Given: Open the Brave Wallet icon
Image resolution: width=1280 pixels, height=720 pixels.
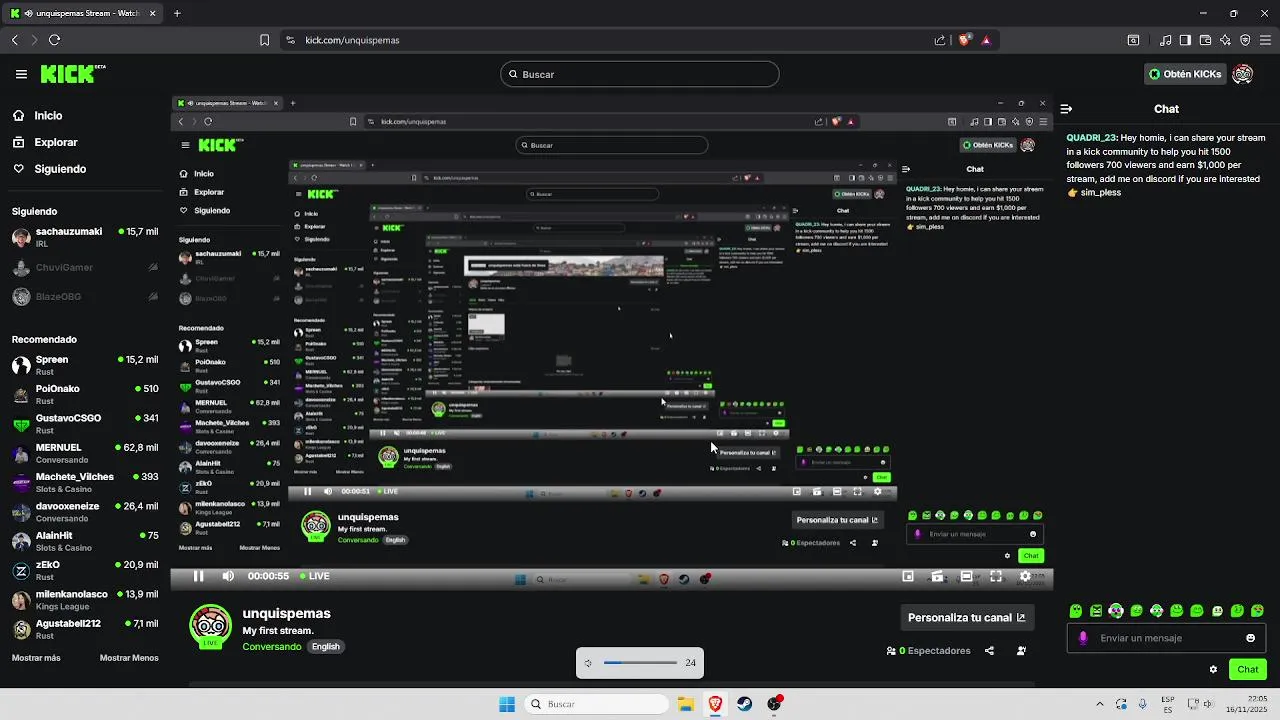Looking at the screenshot, I should (1205, 40).
